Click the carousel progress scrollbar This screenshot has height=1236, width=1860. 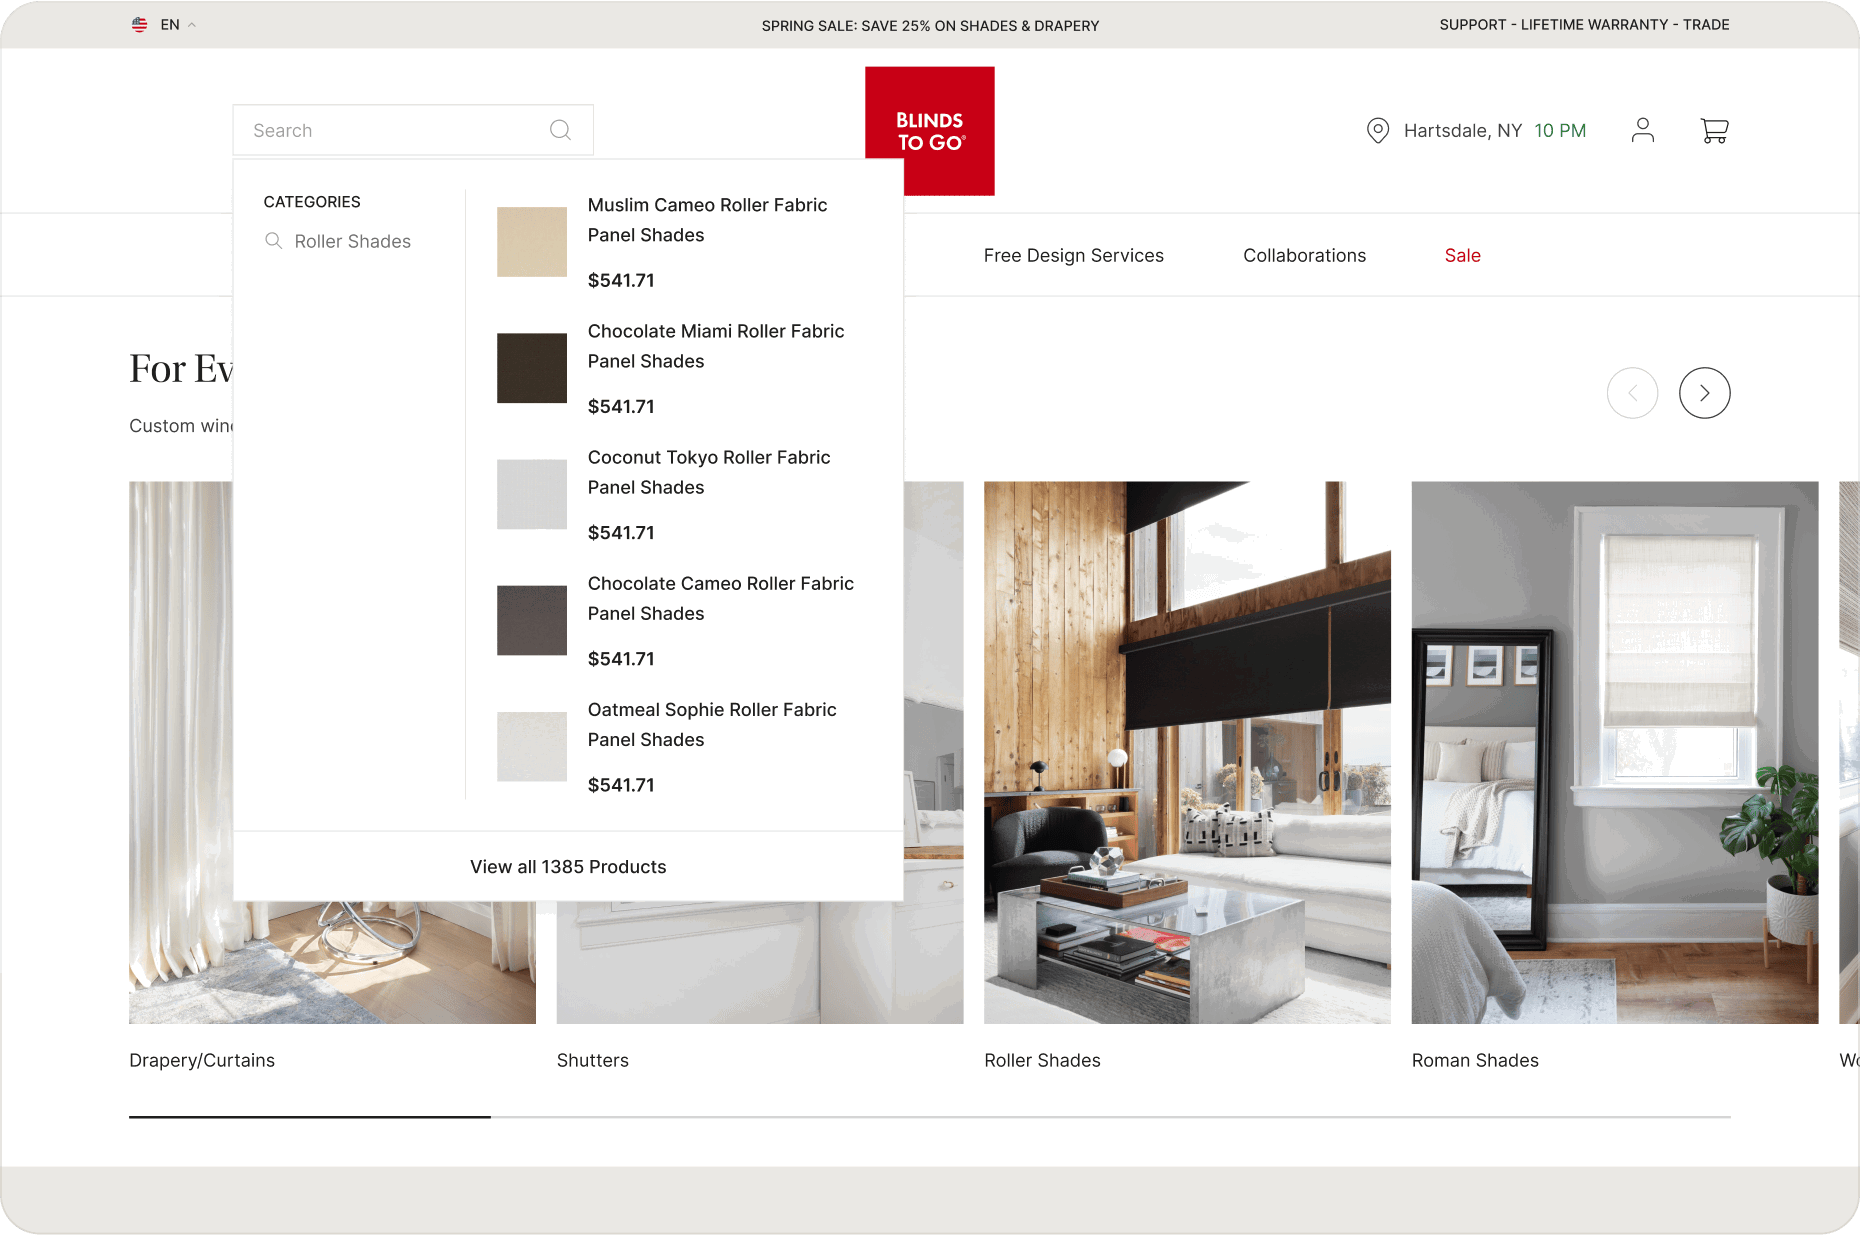929,1116
